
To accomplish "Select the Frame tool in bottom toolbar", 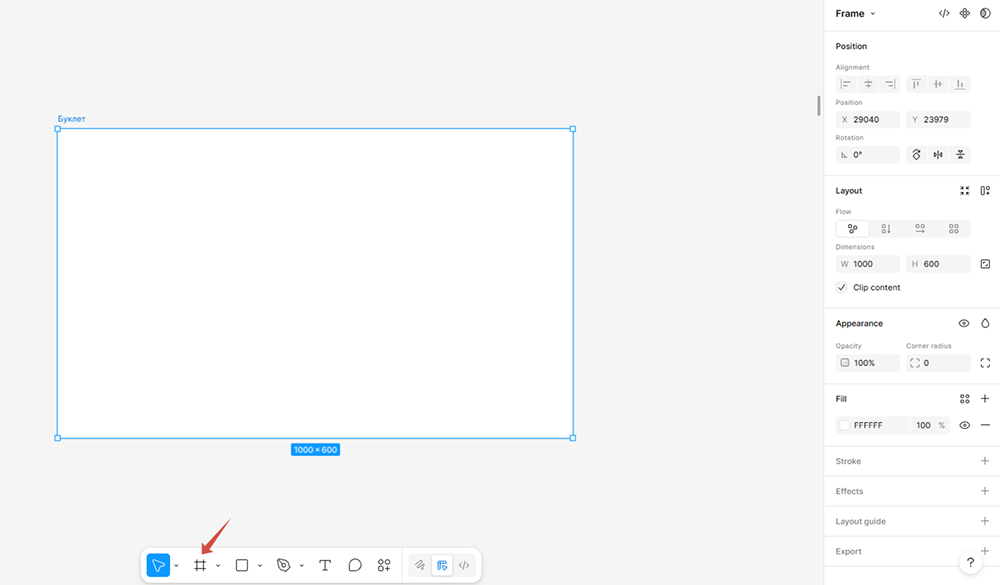I will tap(200, 565).
